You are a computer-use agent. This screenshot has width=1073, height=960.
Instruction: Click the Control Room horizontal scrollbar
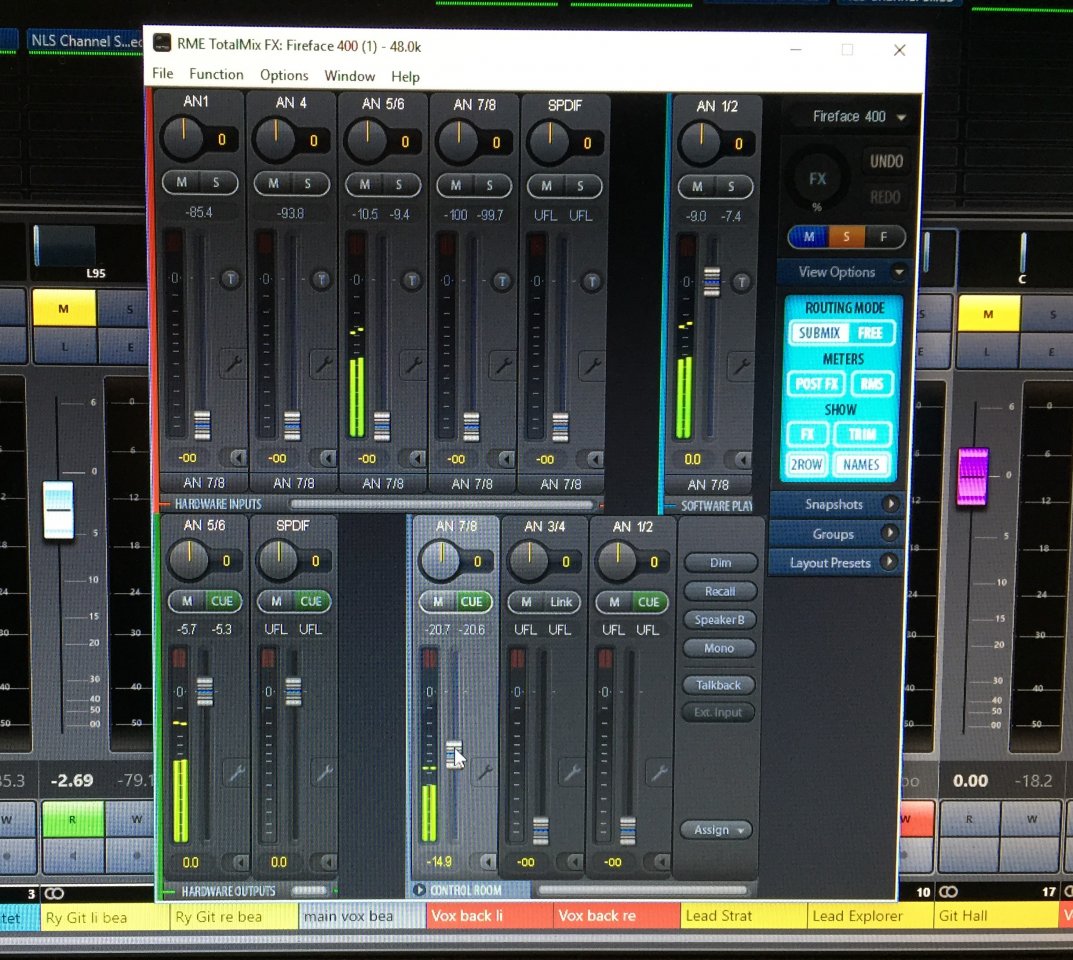[642, 890]
